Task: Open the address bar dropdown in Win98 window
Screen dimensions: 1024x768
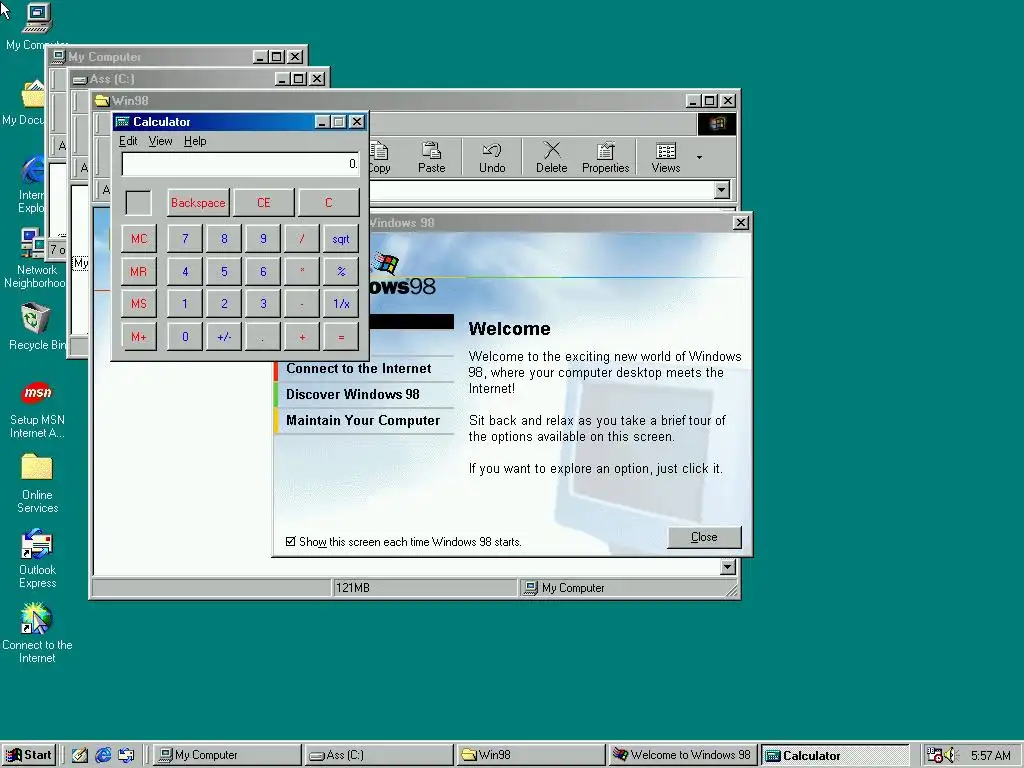Action: (722, 190)
